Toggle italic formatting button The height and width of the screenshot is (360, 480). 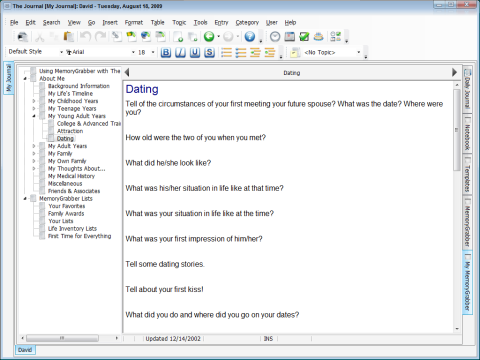(180, 52)
